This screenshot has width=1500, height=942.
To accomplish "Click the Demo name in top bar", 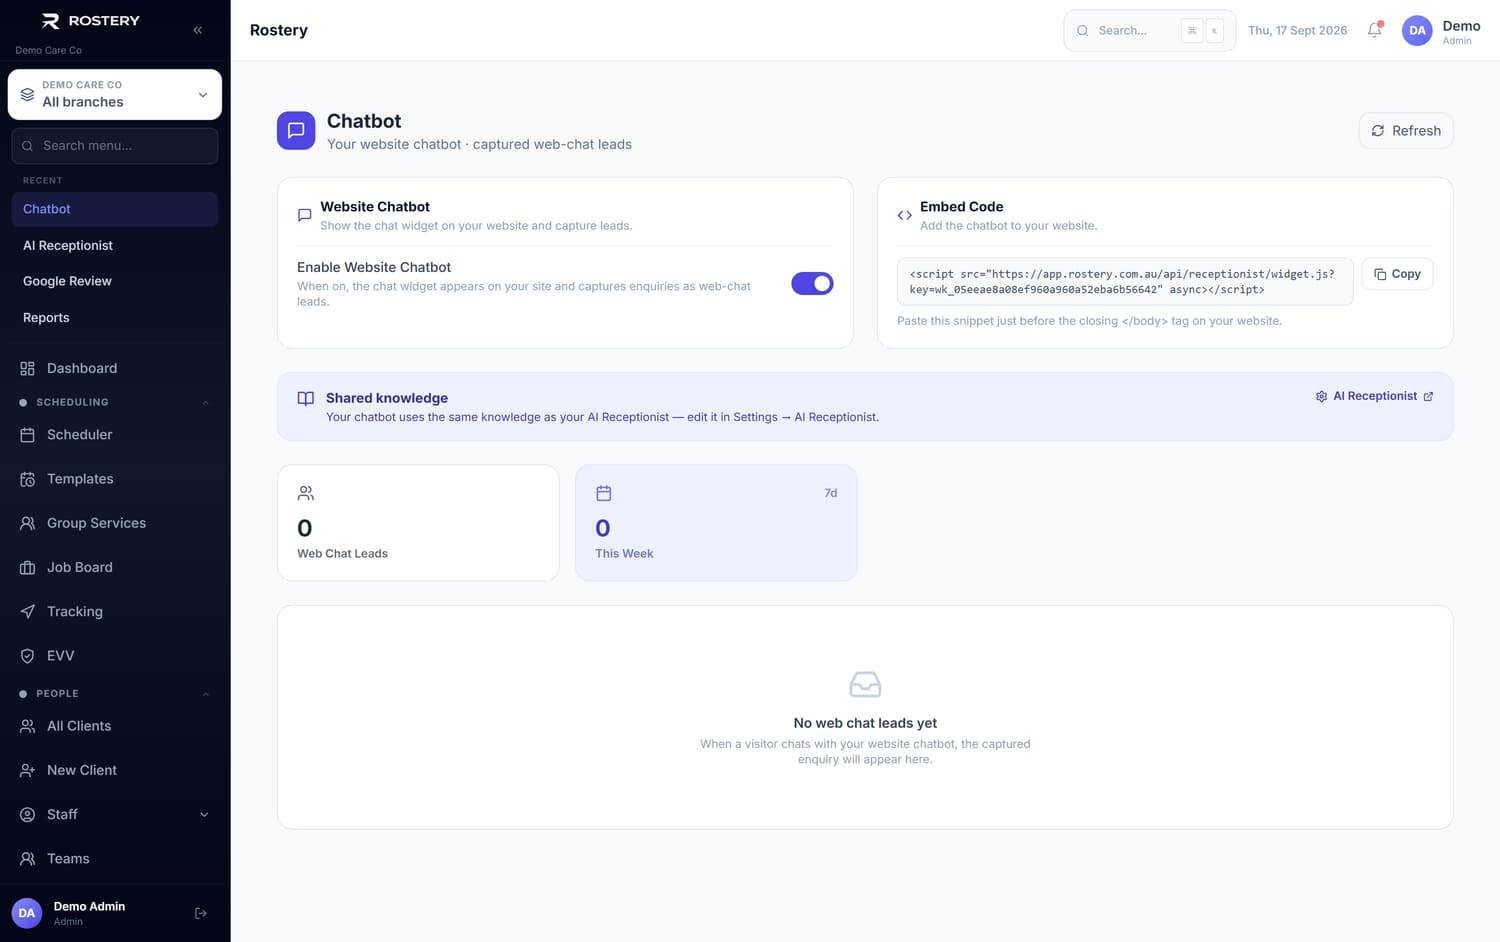I will click(1461, 26).
